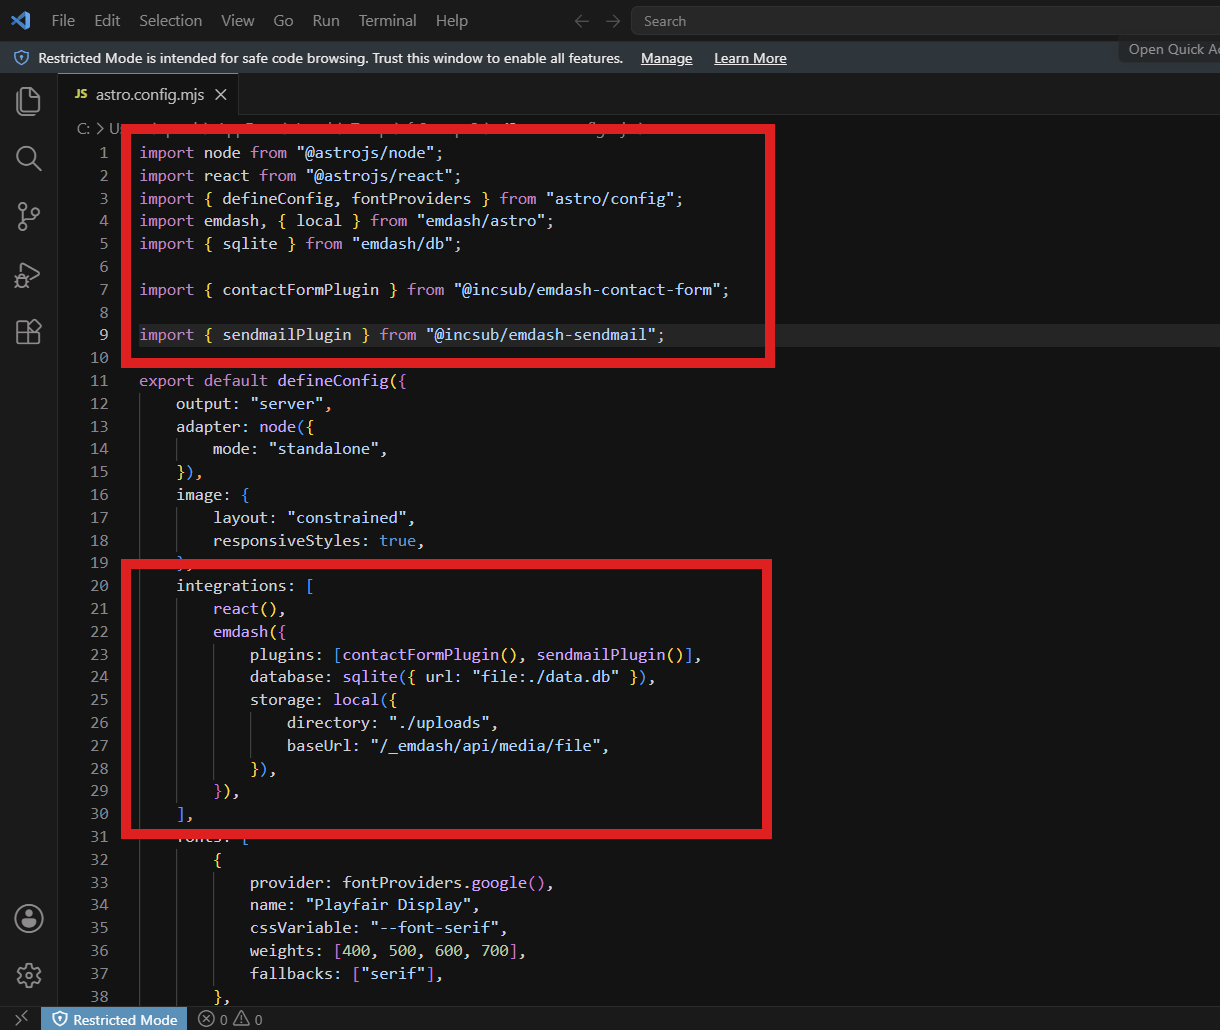This screenshot has width=1220, height=1030.
Task: Go back using the left arrow
Action: (x=582, y=21)
